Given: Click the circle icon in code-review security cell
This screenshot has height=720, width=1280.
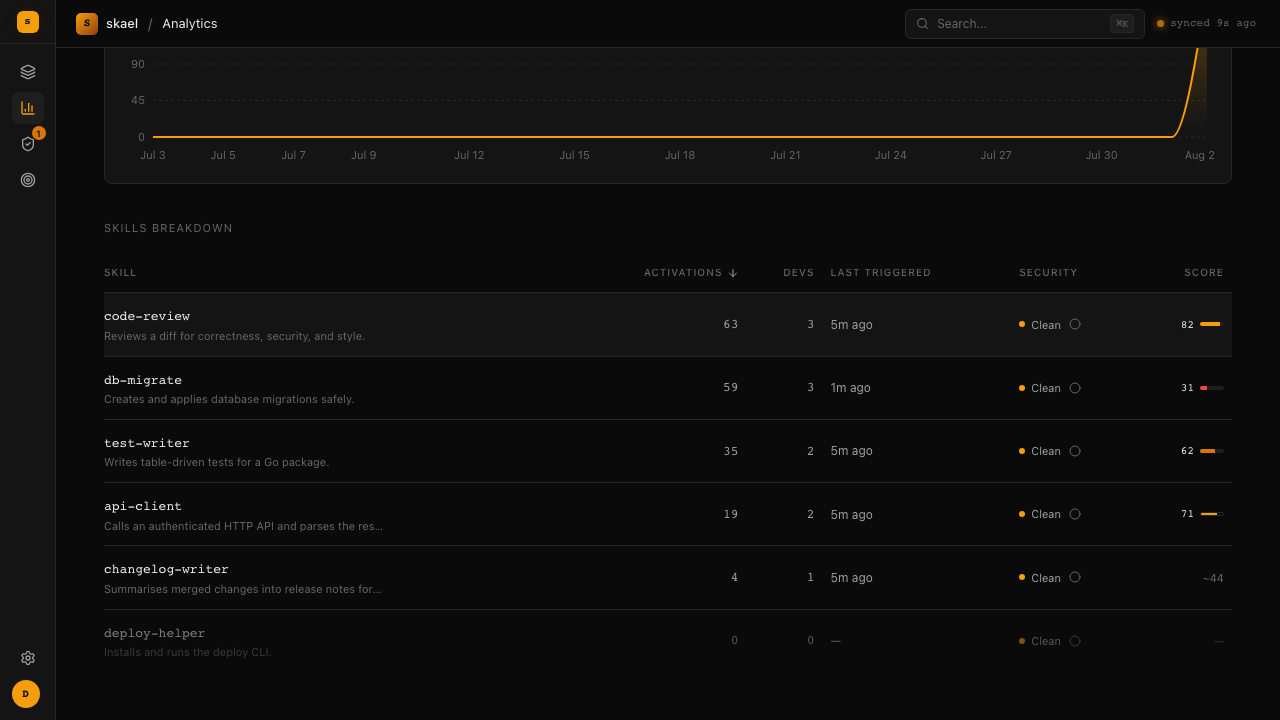Looking at the screenshot, I should point(1075,324).
